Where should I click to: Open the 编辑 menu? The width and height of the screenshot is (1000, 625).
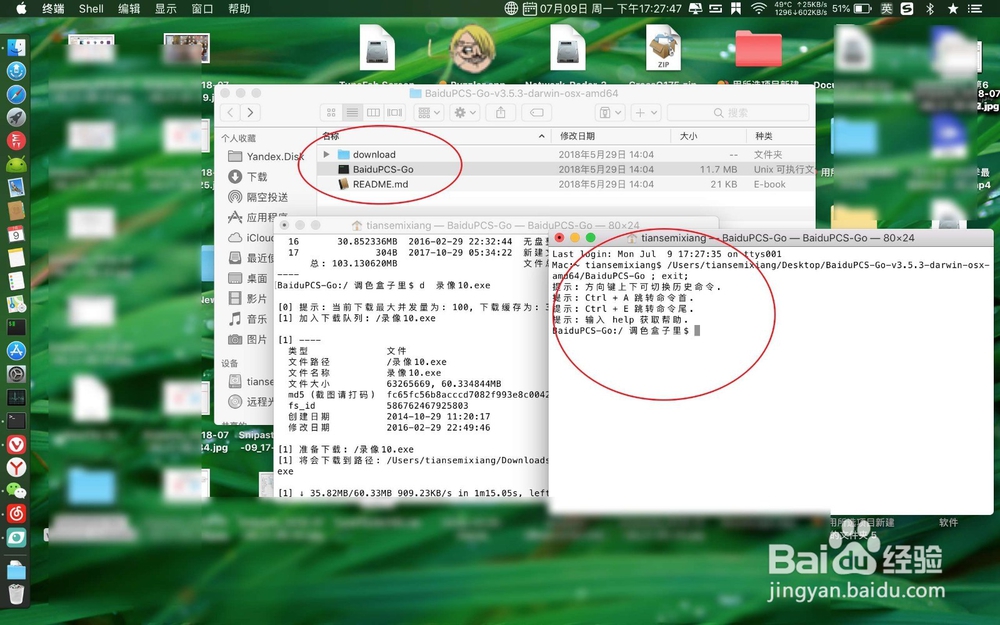(129, 8)
